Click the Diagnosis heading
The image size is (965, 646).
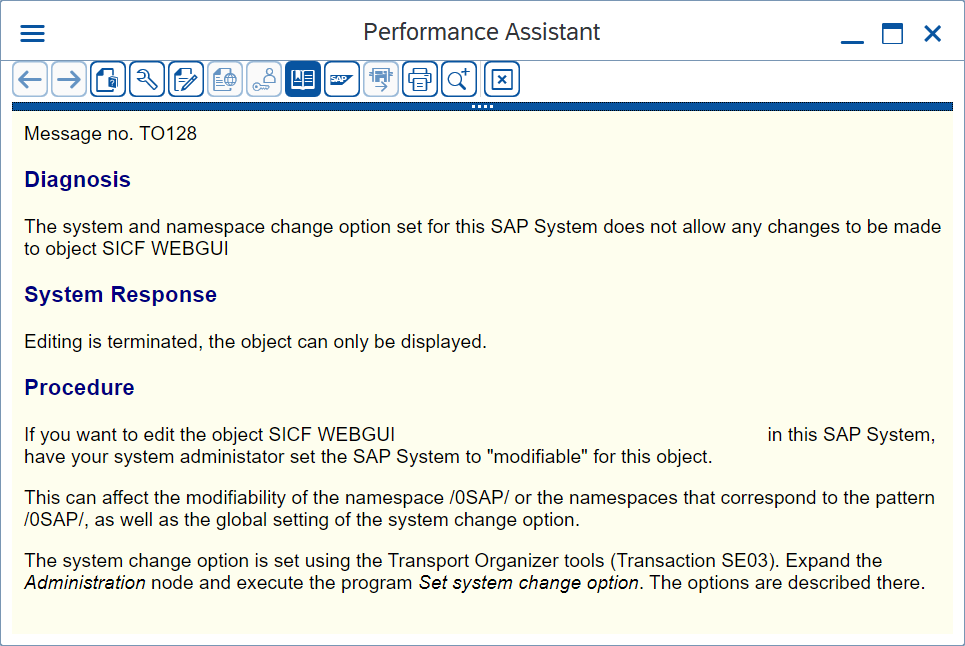[78, 180]
